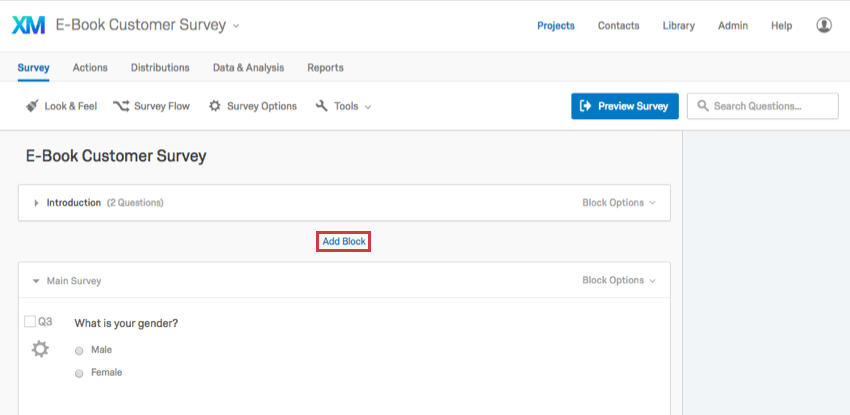The image size is (850, 415).
Task: Go to Projects in top navigation
Action: coord(556,25)
